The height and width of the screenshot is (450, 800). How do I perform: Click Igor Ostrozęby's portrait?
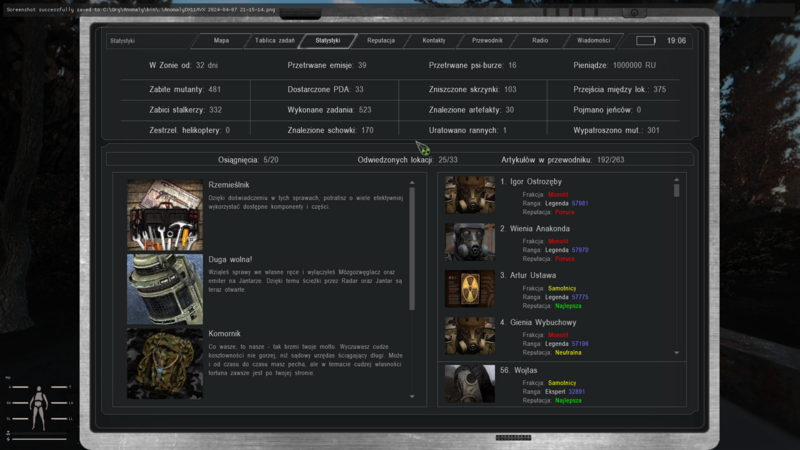tap(469, 195)
